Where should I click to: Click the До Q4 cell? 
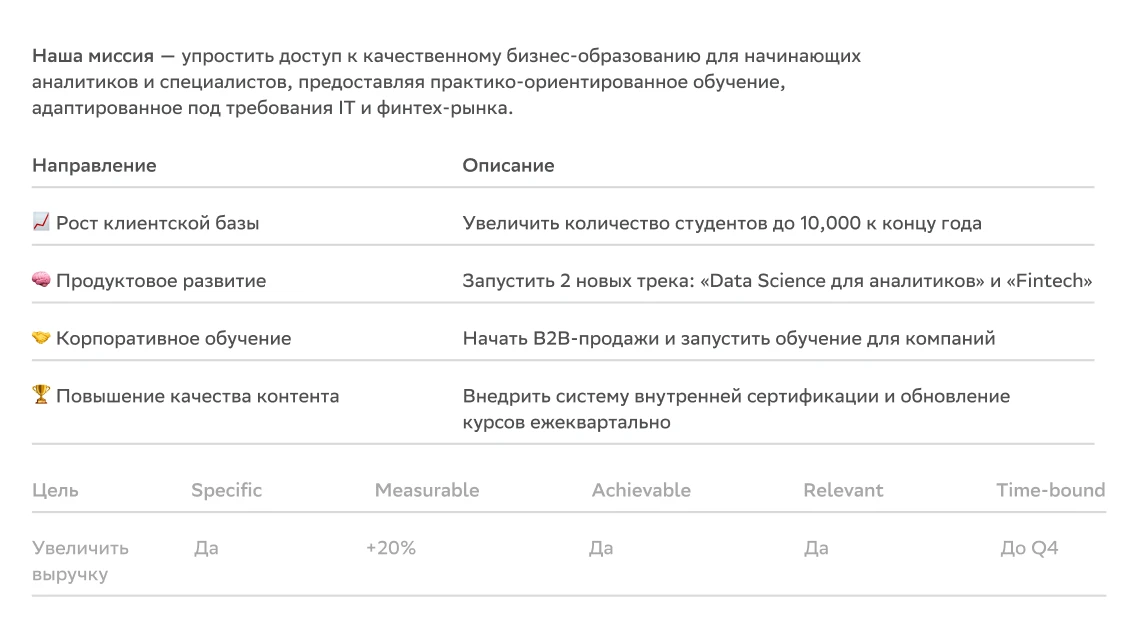(x=1029, y=548)
